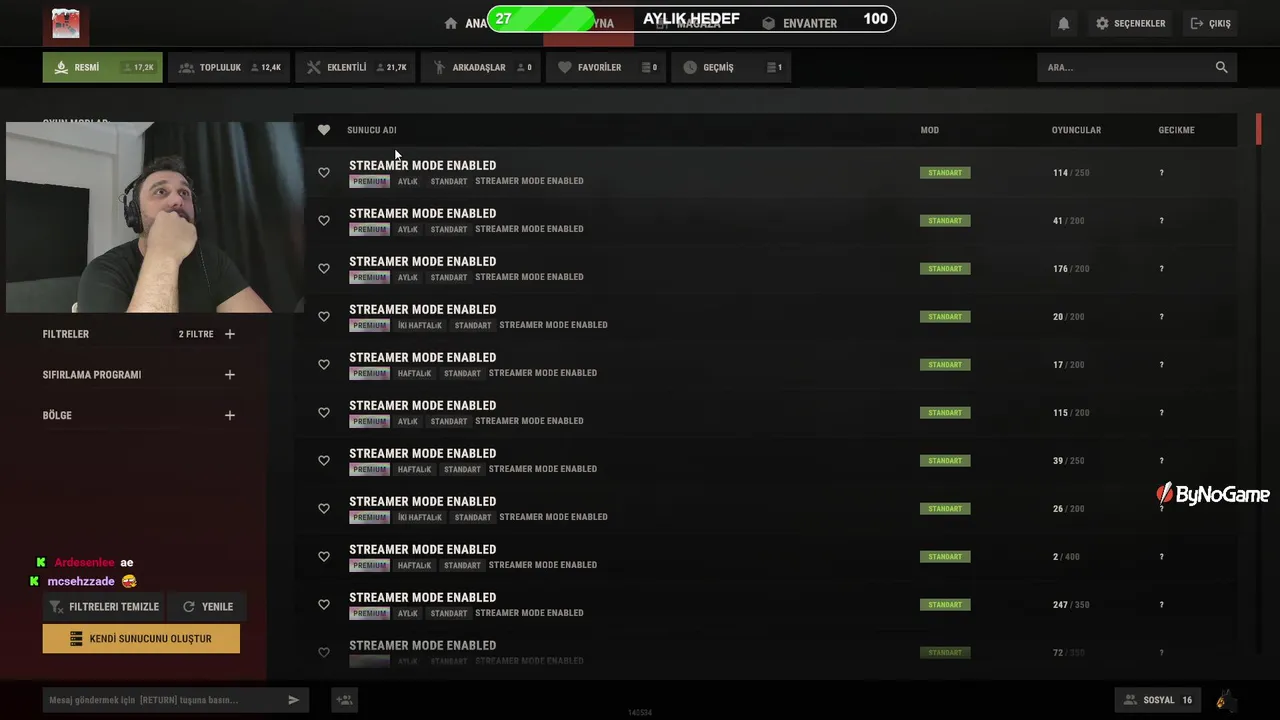Click the FİLTRELERİ TEMİZLE button

(x=103, y=606)
